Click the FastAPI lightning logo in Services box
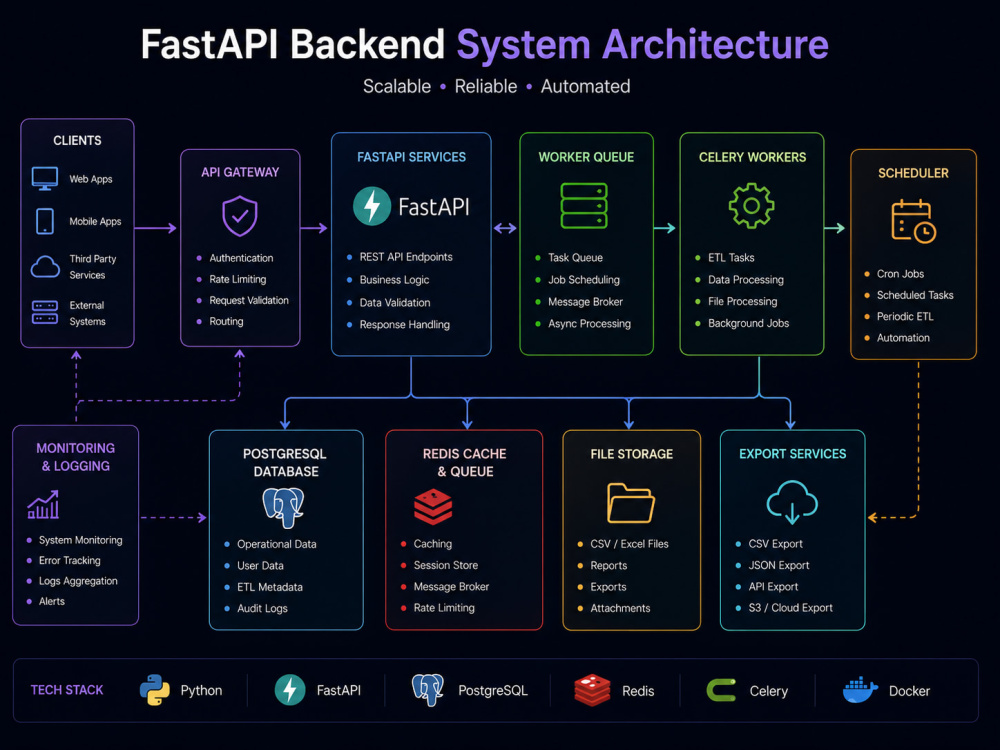Image resolution: width=1000 pixels, height=750 pixels. (372, 206)
